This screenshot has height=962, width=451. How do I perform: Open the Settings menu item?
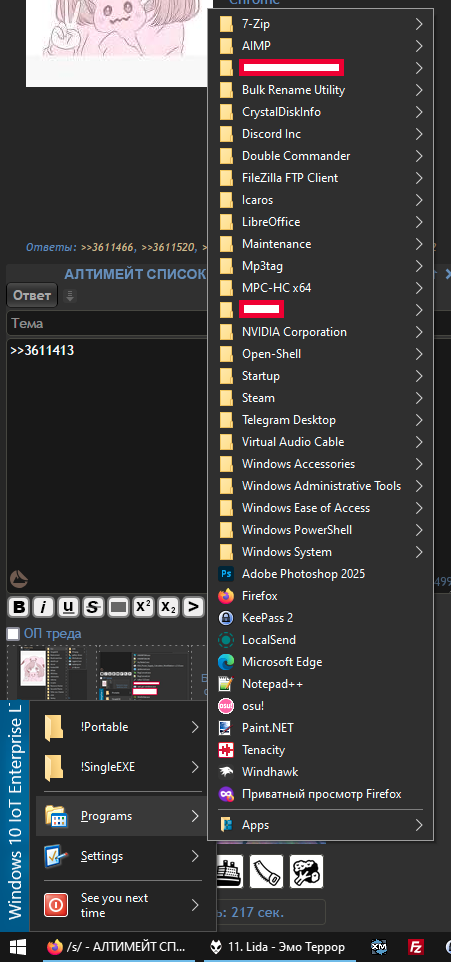pos(121,856)
